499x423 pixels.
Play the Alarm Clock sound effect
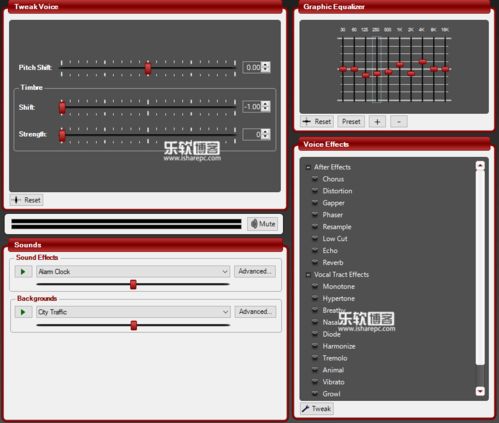(23, 272)
